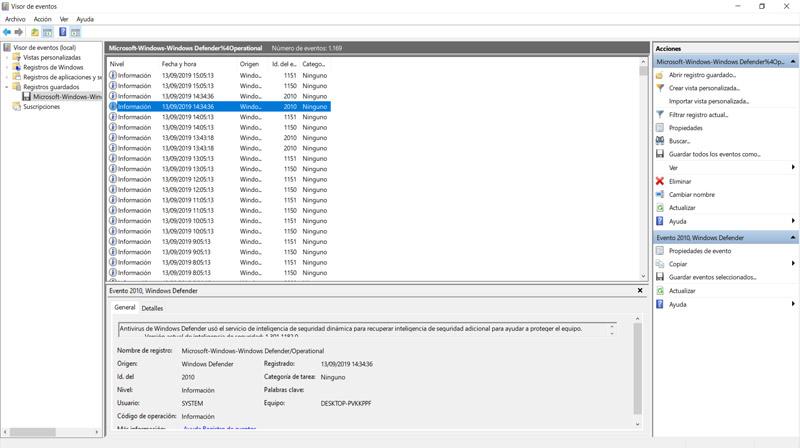Open log 'Propiedades' action
The image size is (800, 448).
(x=686, y=128)
